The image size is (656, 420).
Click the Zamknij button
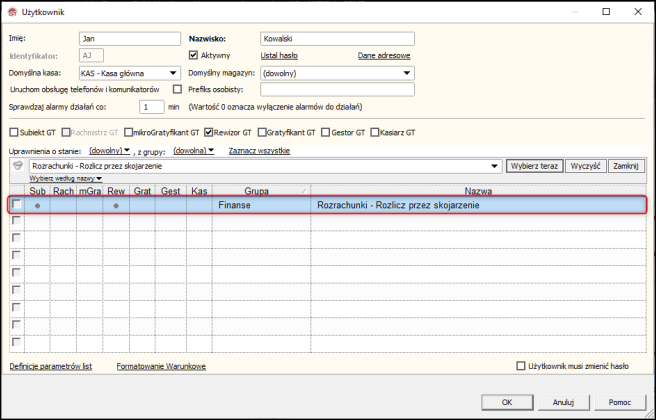point(626,166)
